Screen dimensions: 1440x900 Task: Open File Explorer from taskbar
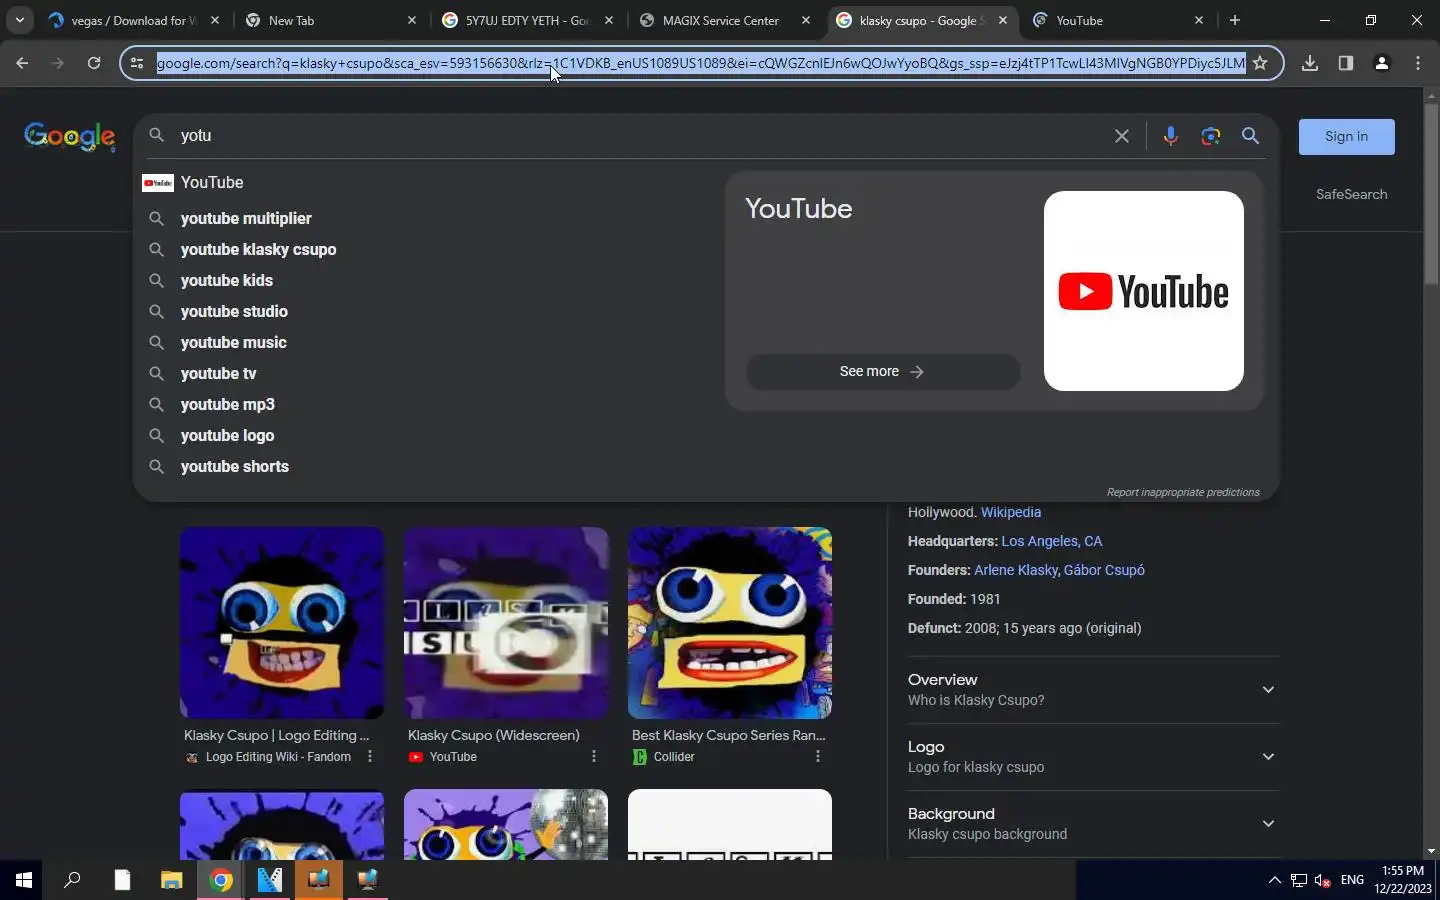(172, 880)
